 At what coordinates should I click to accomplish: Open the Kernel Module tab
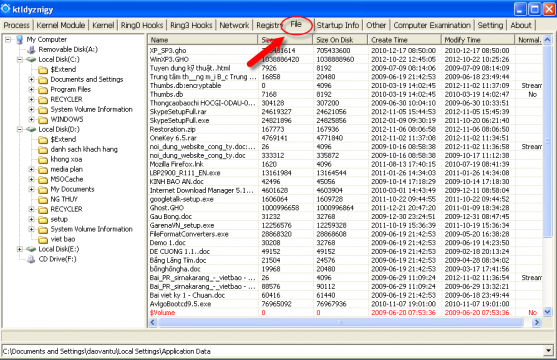point(61,25)
